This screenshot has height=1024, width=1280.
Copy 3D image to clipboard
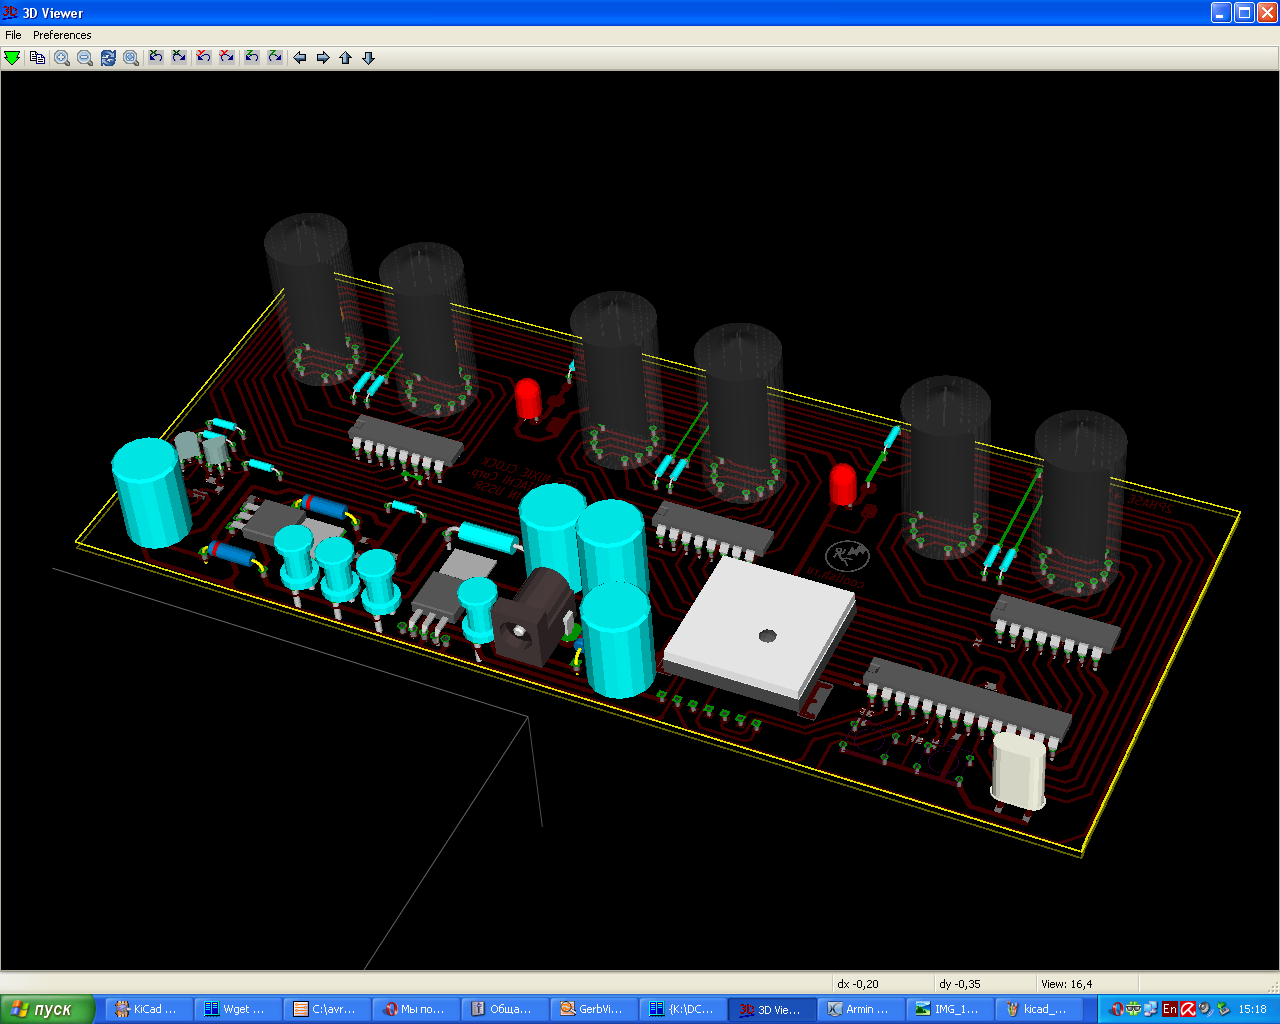(37, 58)
